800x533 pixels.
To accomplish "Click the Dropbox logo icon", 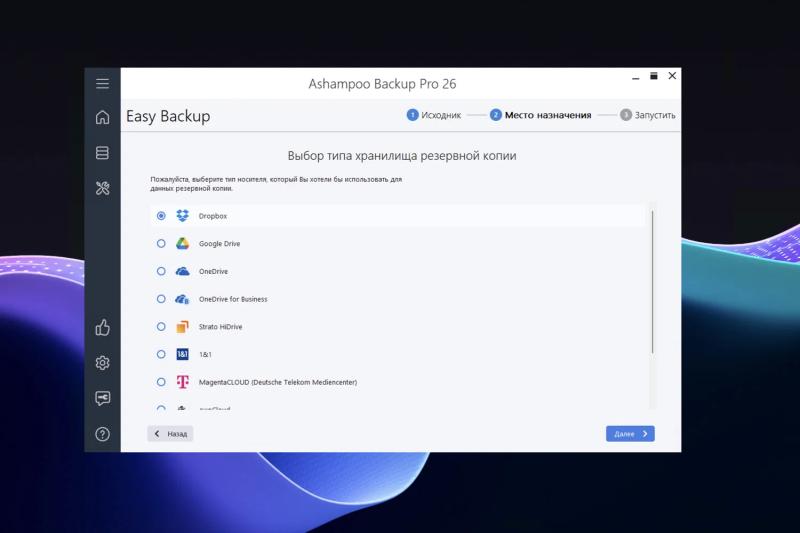I will pyautogui.click(x=182, y=216).
